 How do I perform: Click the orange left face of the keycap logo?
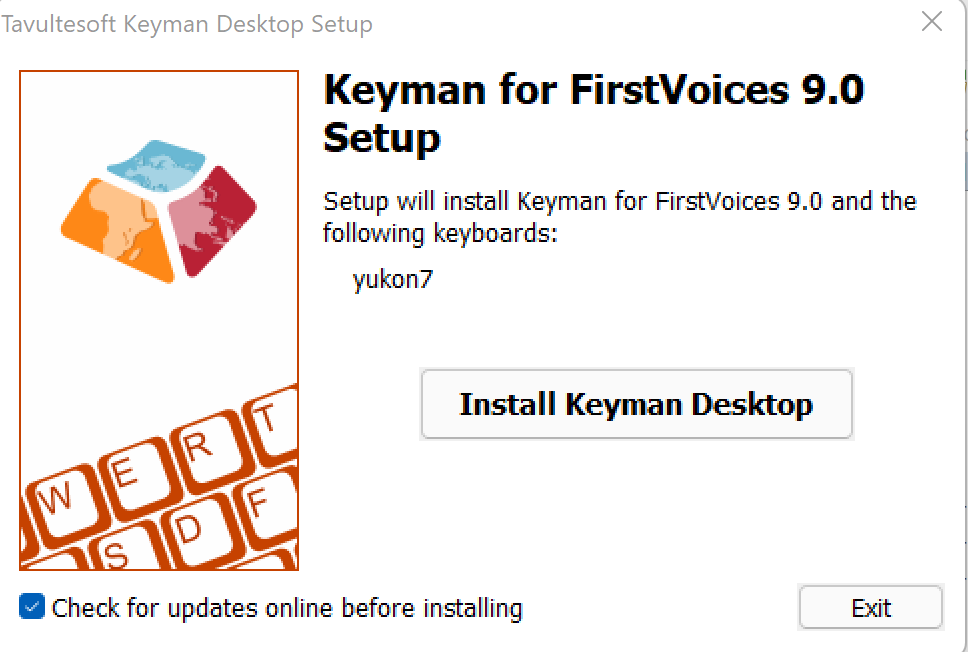coord(117,228)
